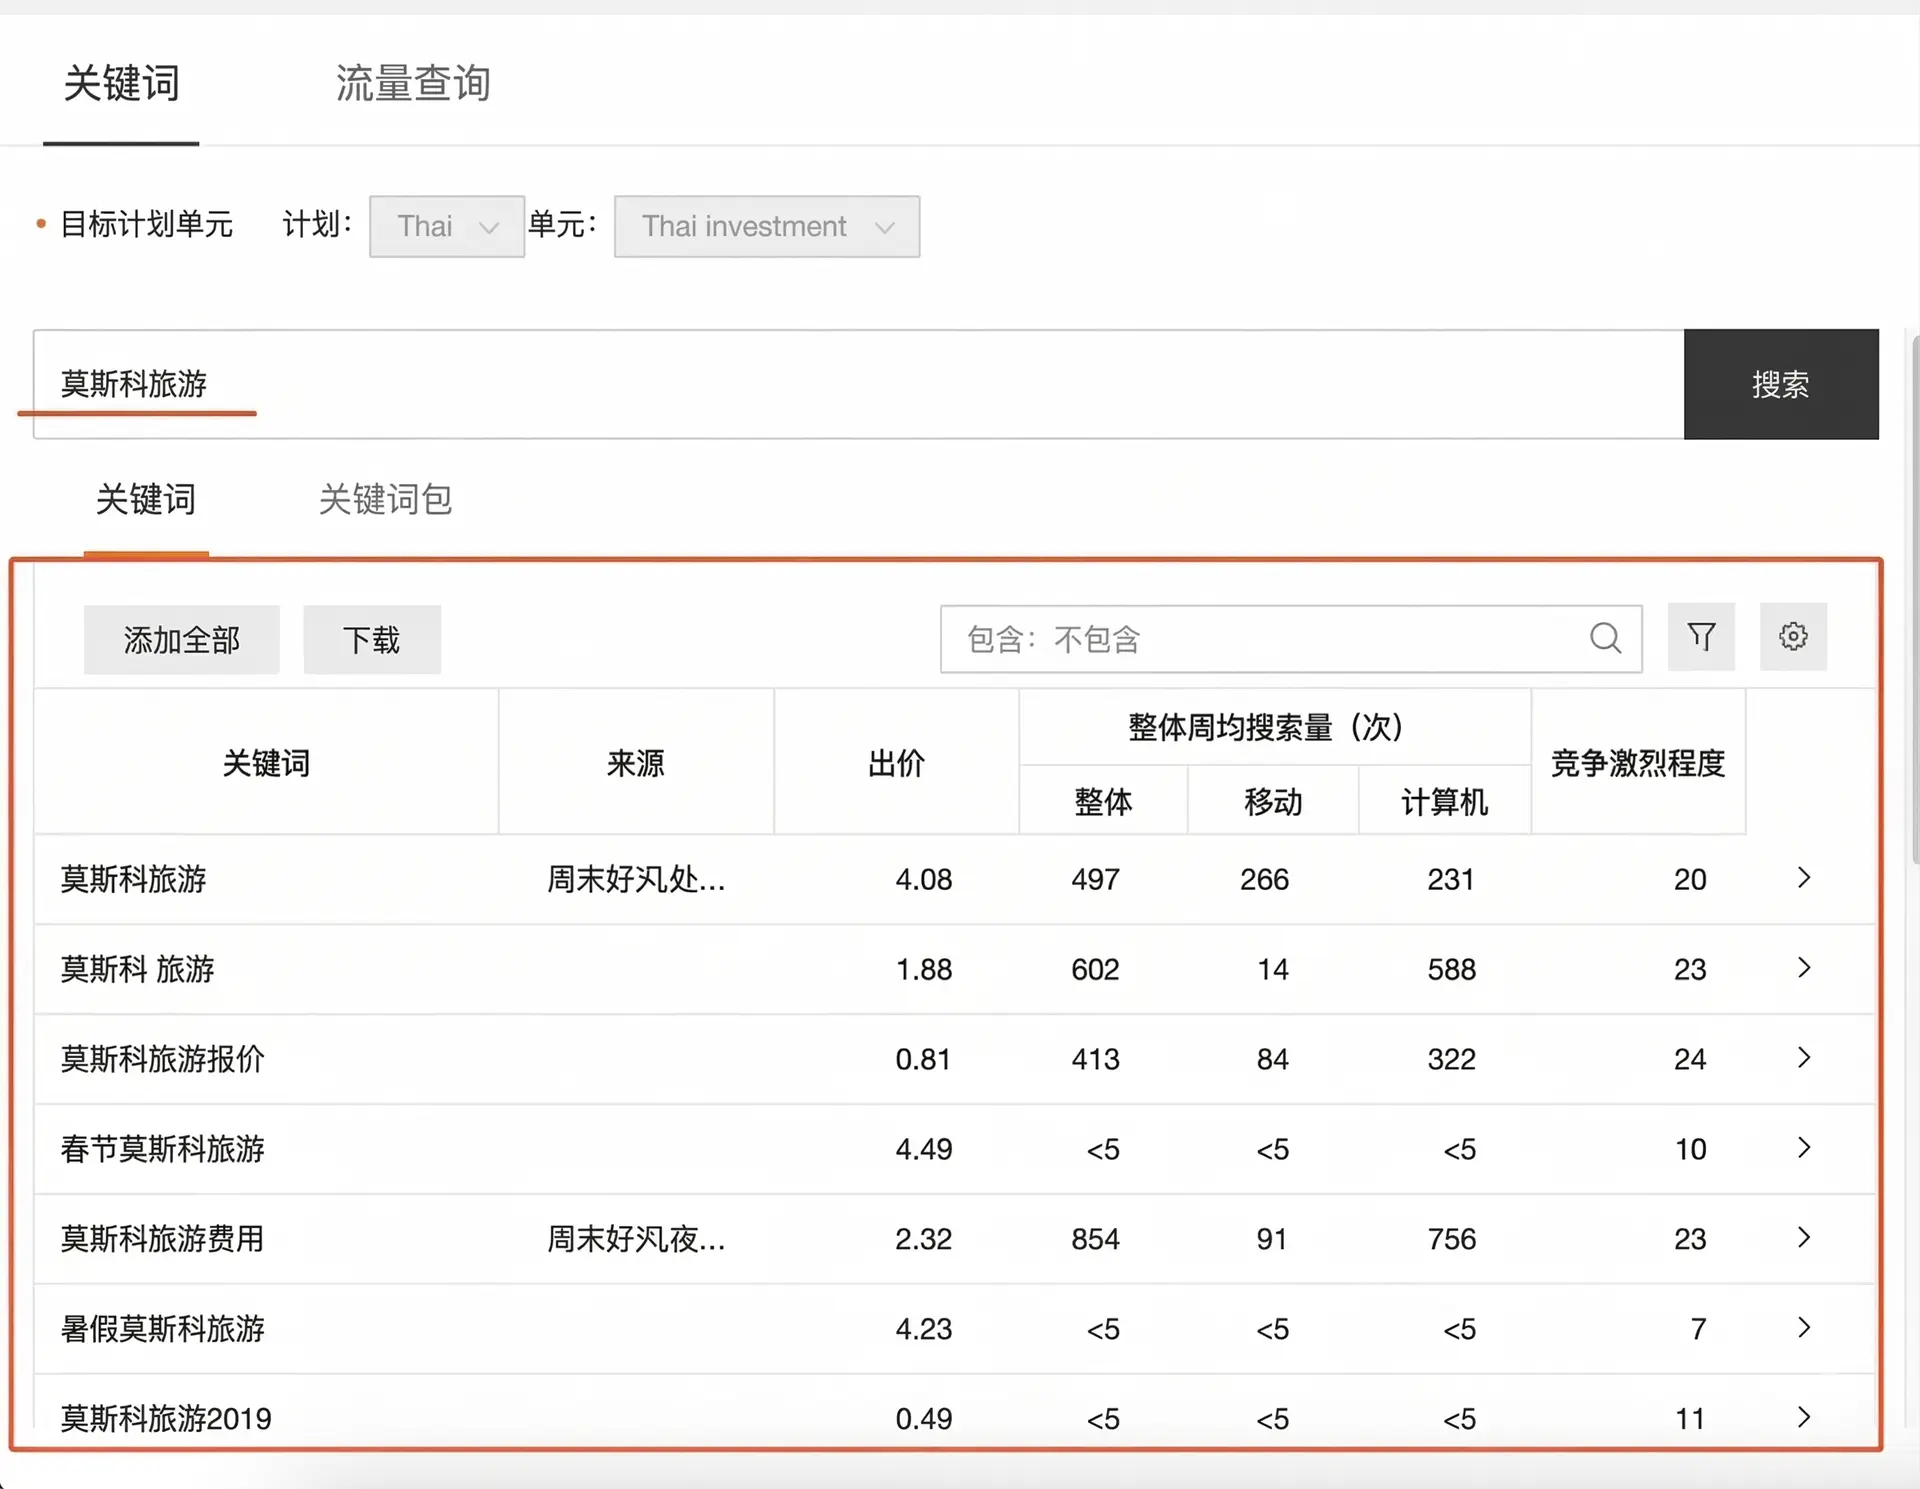Expand the 莫斯科旅游2019 row arrow
1920x1489 pixels.
pos(1804,1417)
